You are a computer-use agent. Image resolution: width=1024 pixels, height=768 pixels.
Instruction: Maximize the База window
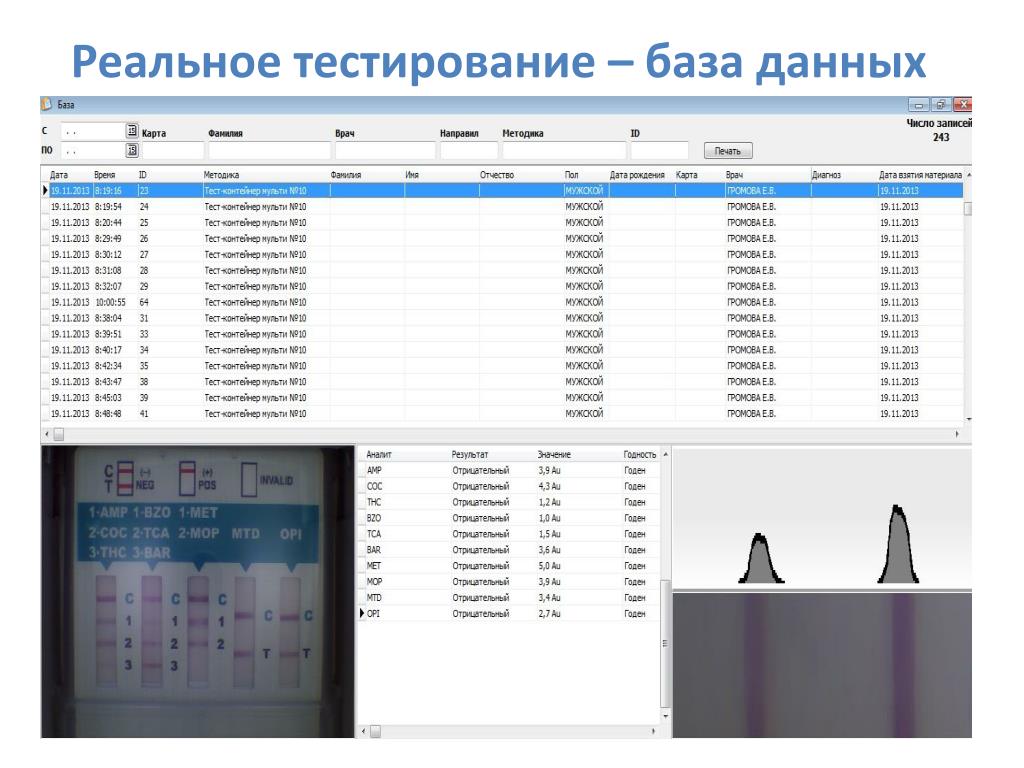click(941, 104)
